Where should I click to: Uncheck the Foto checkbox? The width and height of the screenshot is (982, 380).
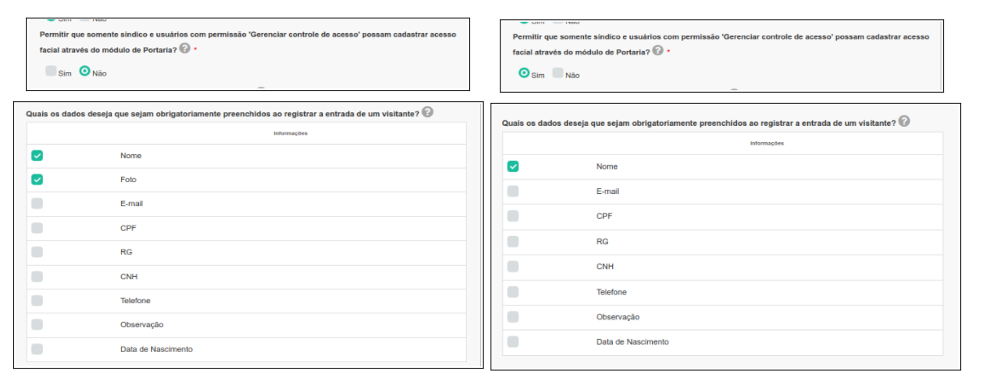[x=37, y=180]
